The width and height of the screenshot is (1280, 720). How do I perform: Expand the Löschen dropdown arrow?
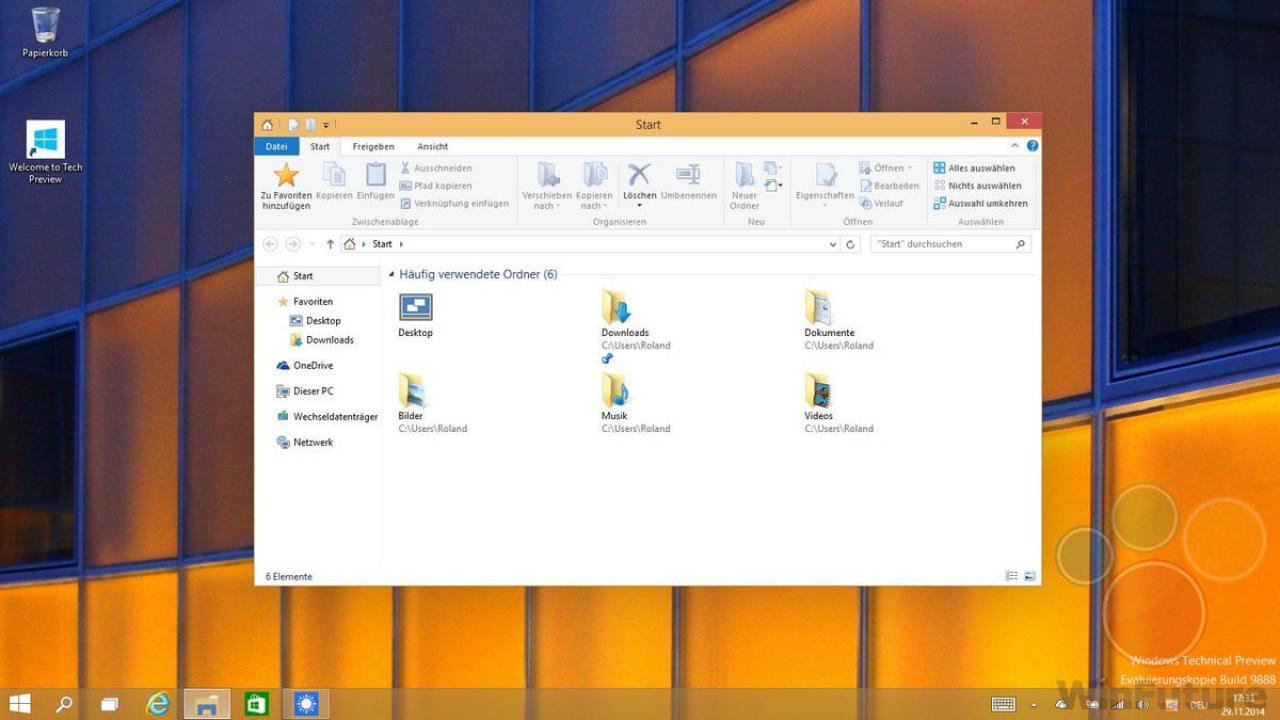click(x=639, y=206)
